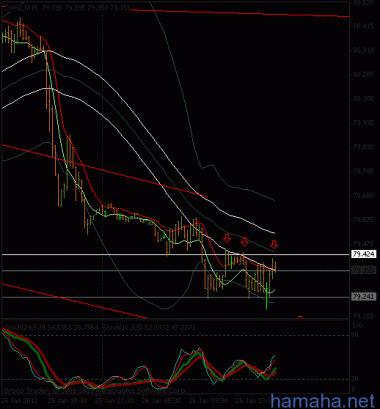Click the Broco Trader copyright text

(95, 391)
